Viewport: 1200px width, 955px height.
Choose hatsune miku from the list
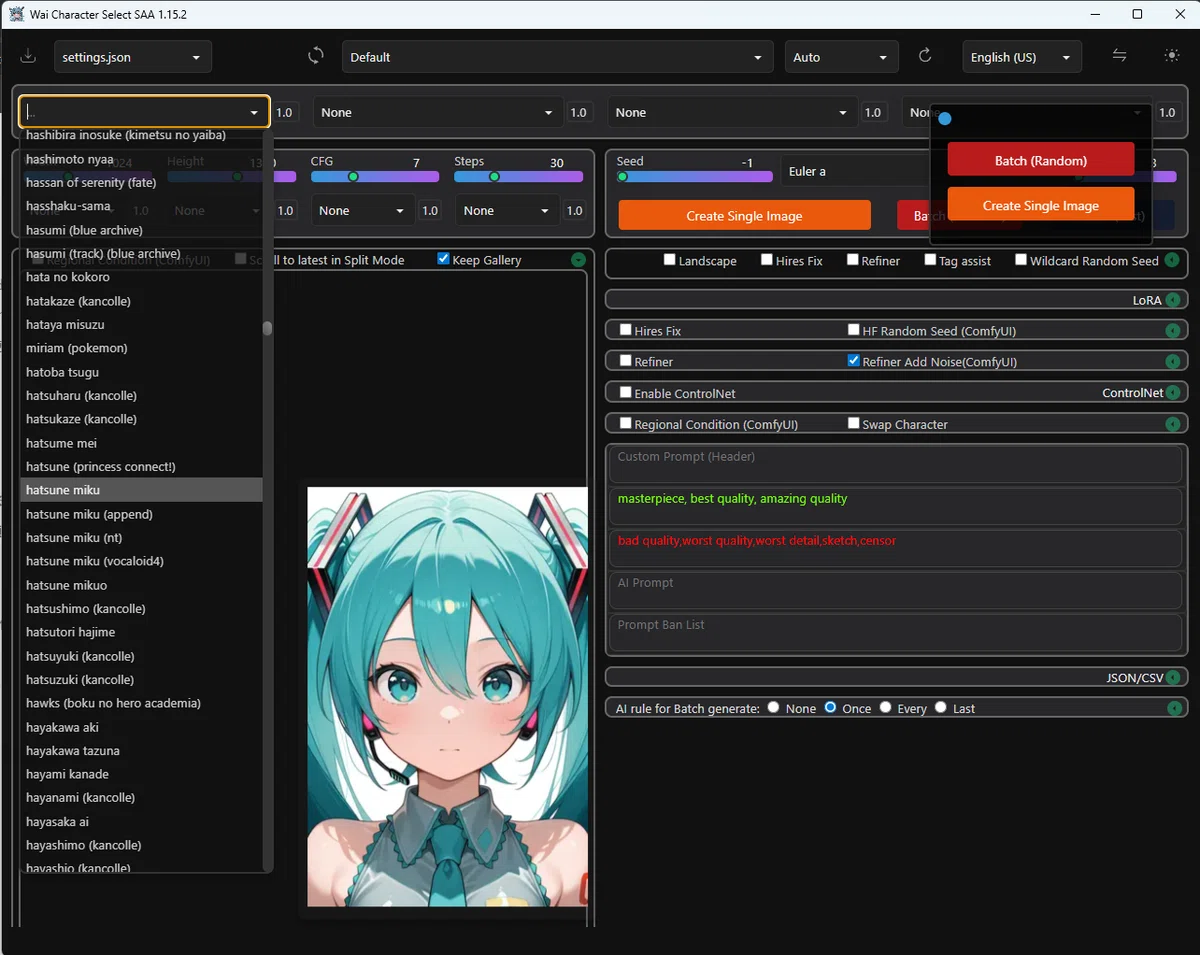coord(141,490)
